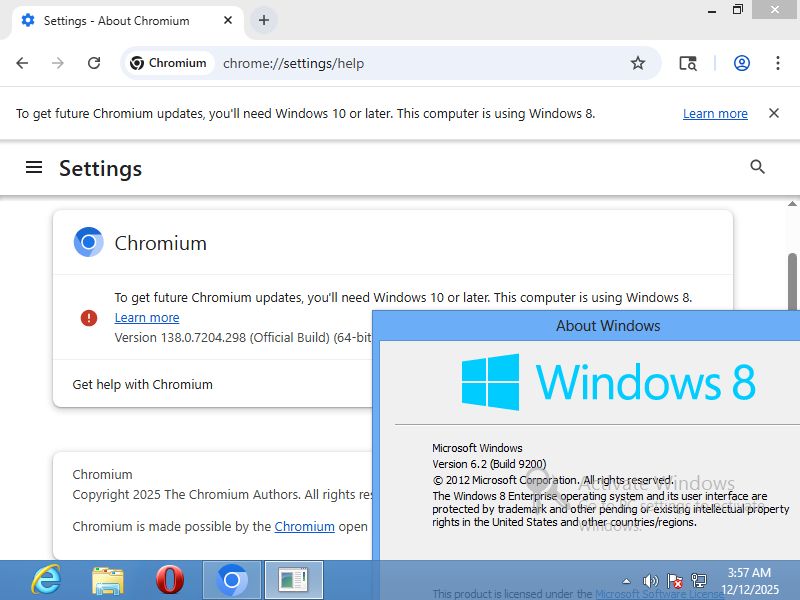Screen dimensions: 800x600
Task: Navigate back with the back arrow
Action: pos(22,62)
